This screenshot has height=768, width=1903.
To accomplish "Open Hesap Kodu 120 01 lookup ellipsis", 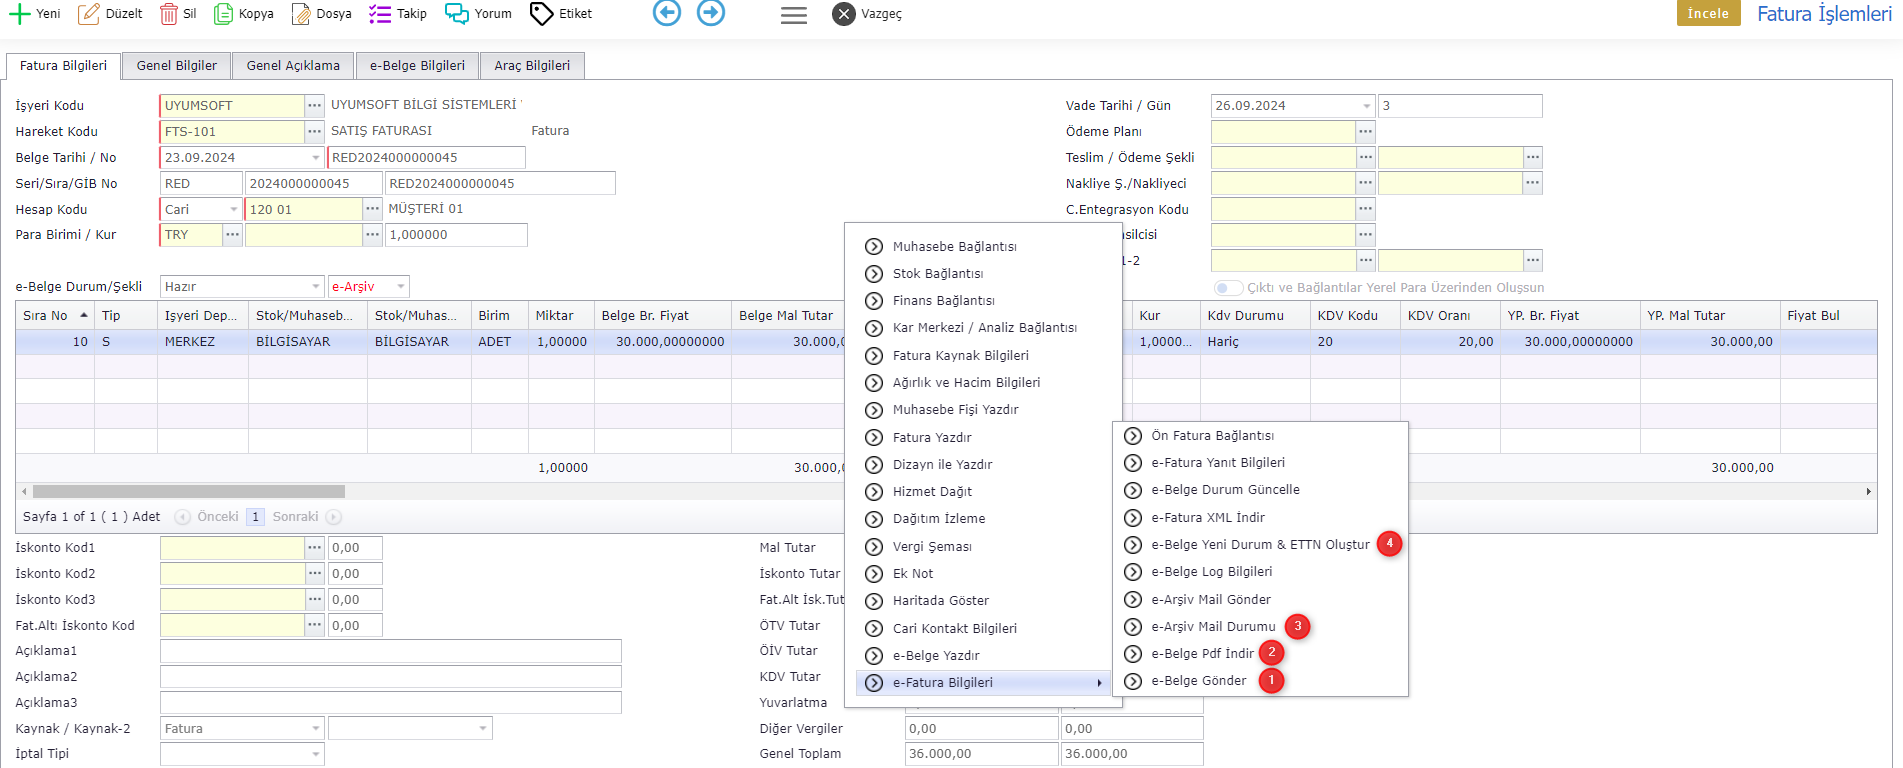I will tap(372, 209).
